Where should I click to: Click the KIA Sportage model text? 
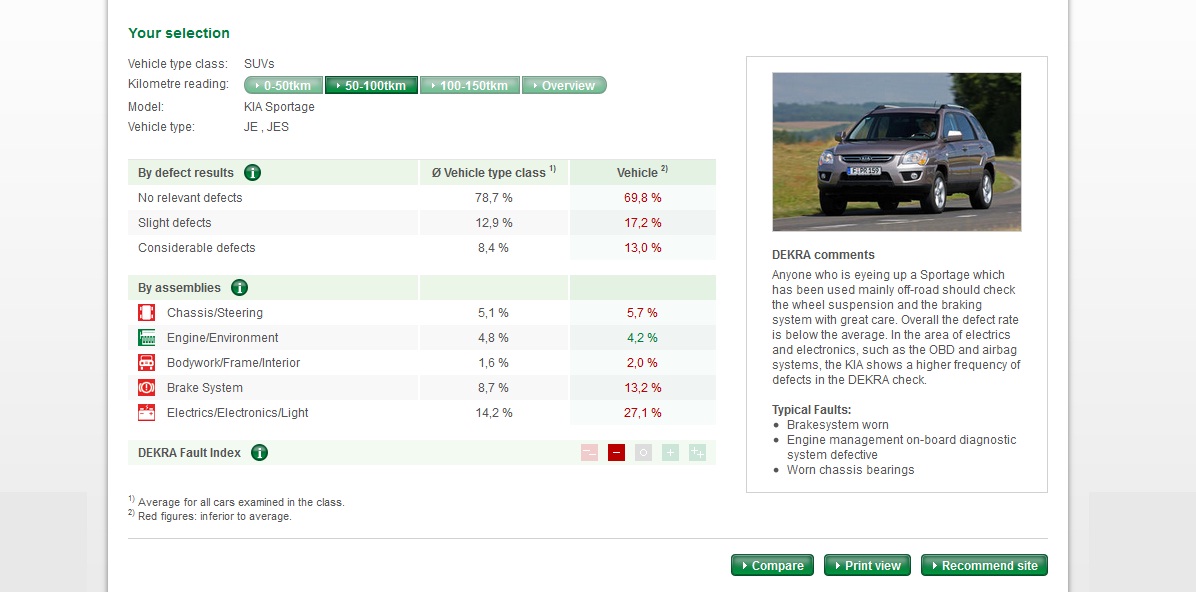click(279, 107)
